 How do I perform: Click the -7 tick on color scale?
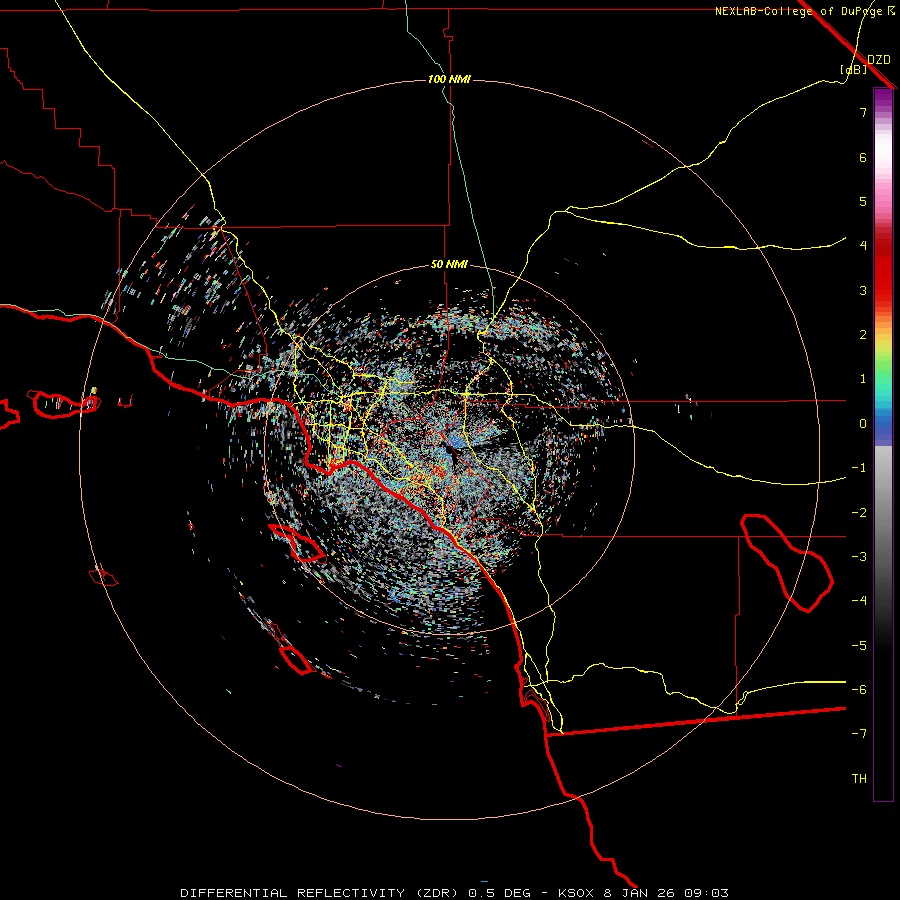(859, 734)
